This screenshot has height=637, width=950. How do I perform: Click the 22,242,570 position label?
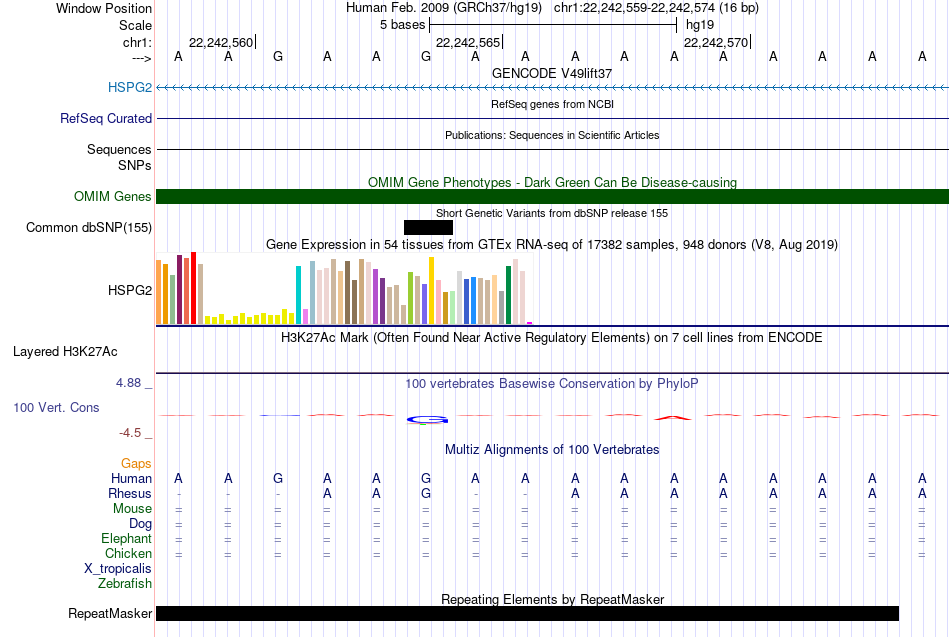tap(716, 42)
